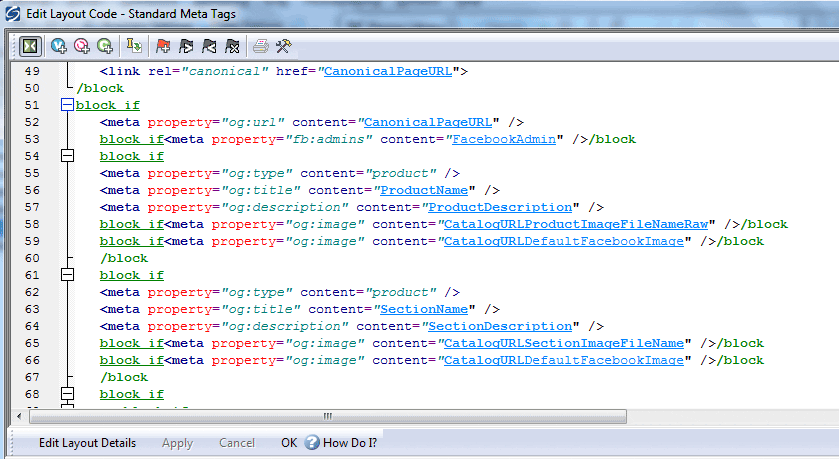839x459 pixels.
Task: Collapse the block if on line 68
Action: tap(67, 394)
